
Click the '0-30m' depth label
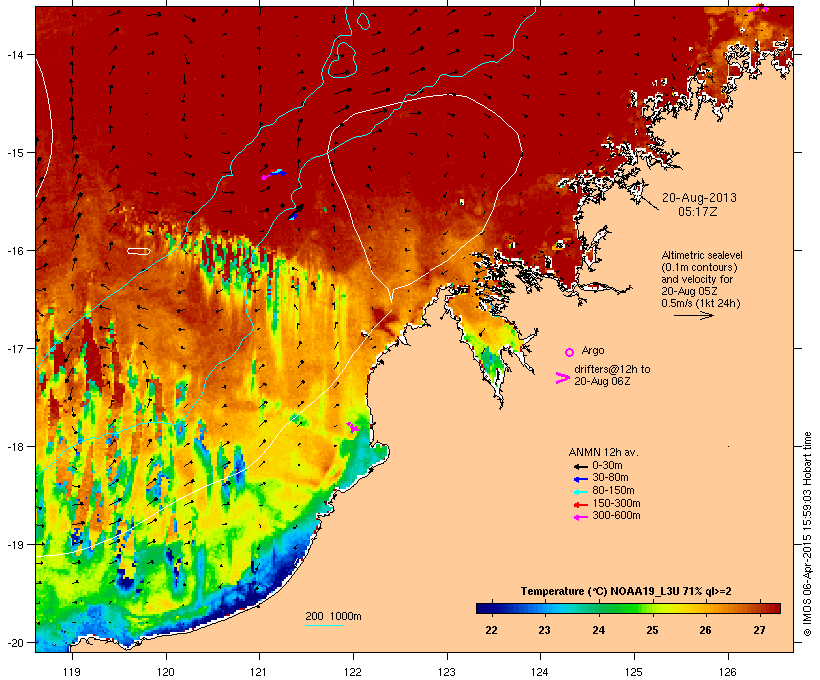pyautogui.click(x=607, y=466)
